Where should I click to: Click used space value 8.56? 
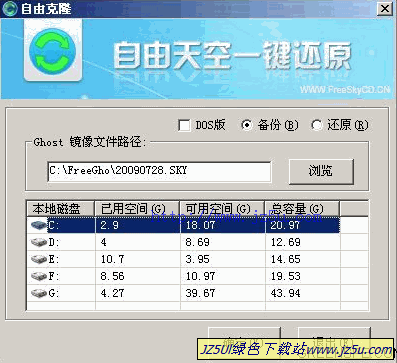pos(112,276)
